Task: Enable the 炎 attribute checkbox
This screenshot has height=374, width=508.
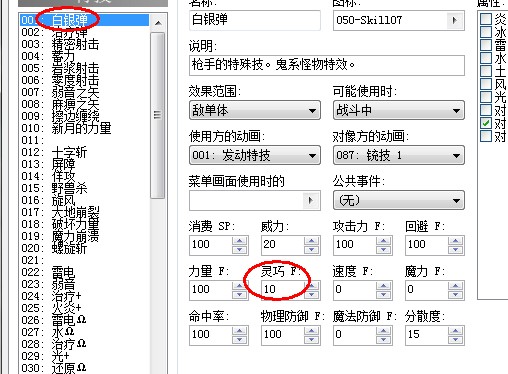Action: click(x=486, y=19)
